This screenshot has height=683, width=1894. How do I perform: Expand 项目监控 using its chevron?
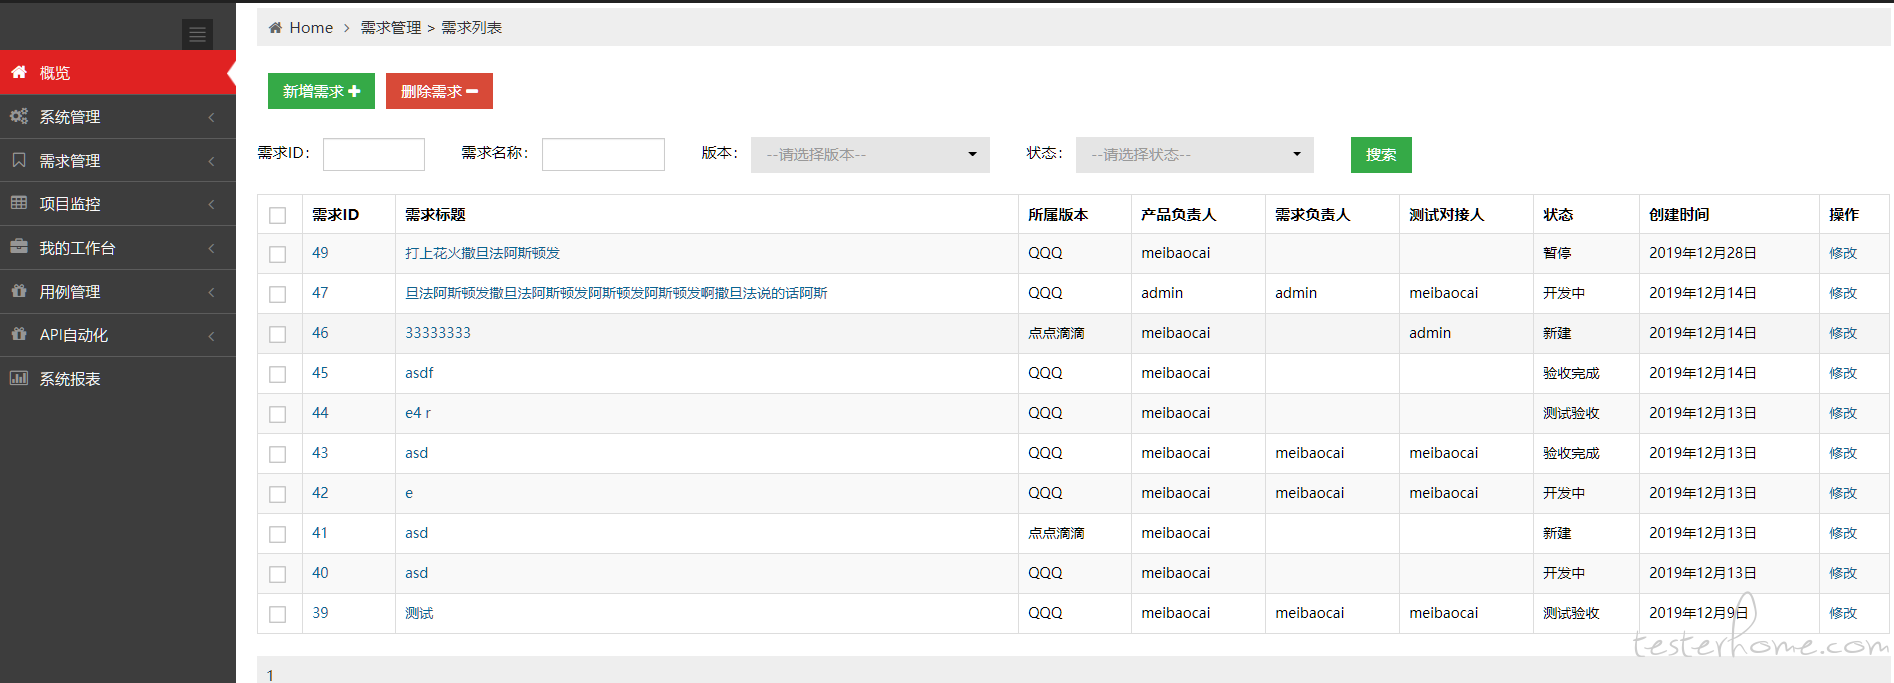tap(211, 204)
